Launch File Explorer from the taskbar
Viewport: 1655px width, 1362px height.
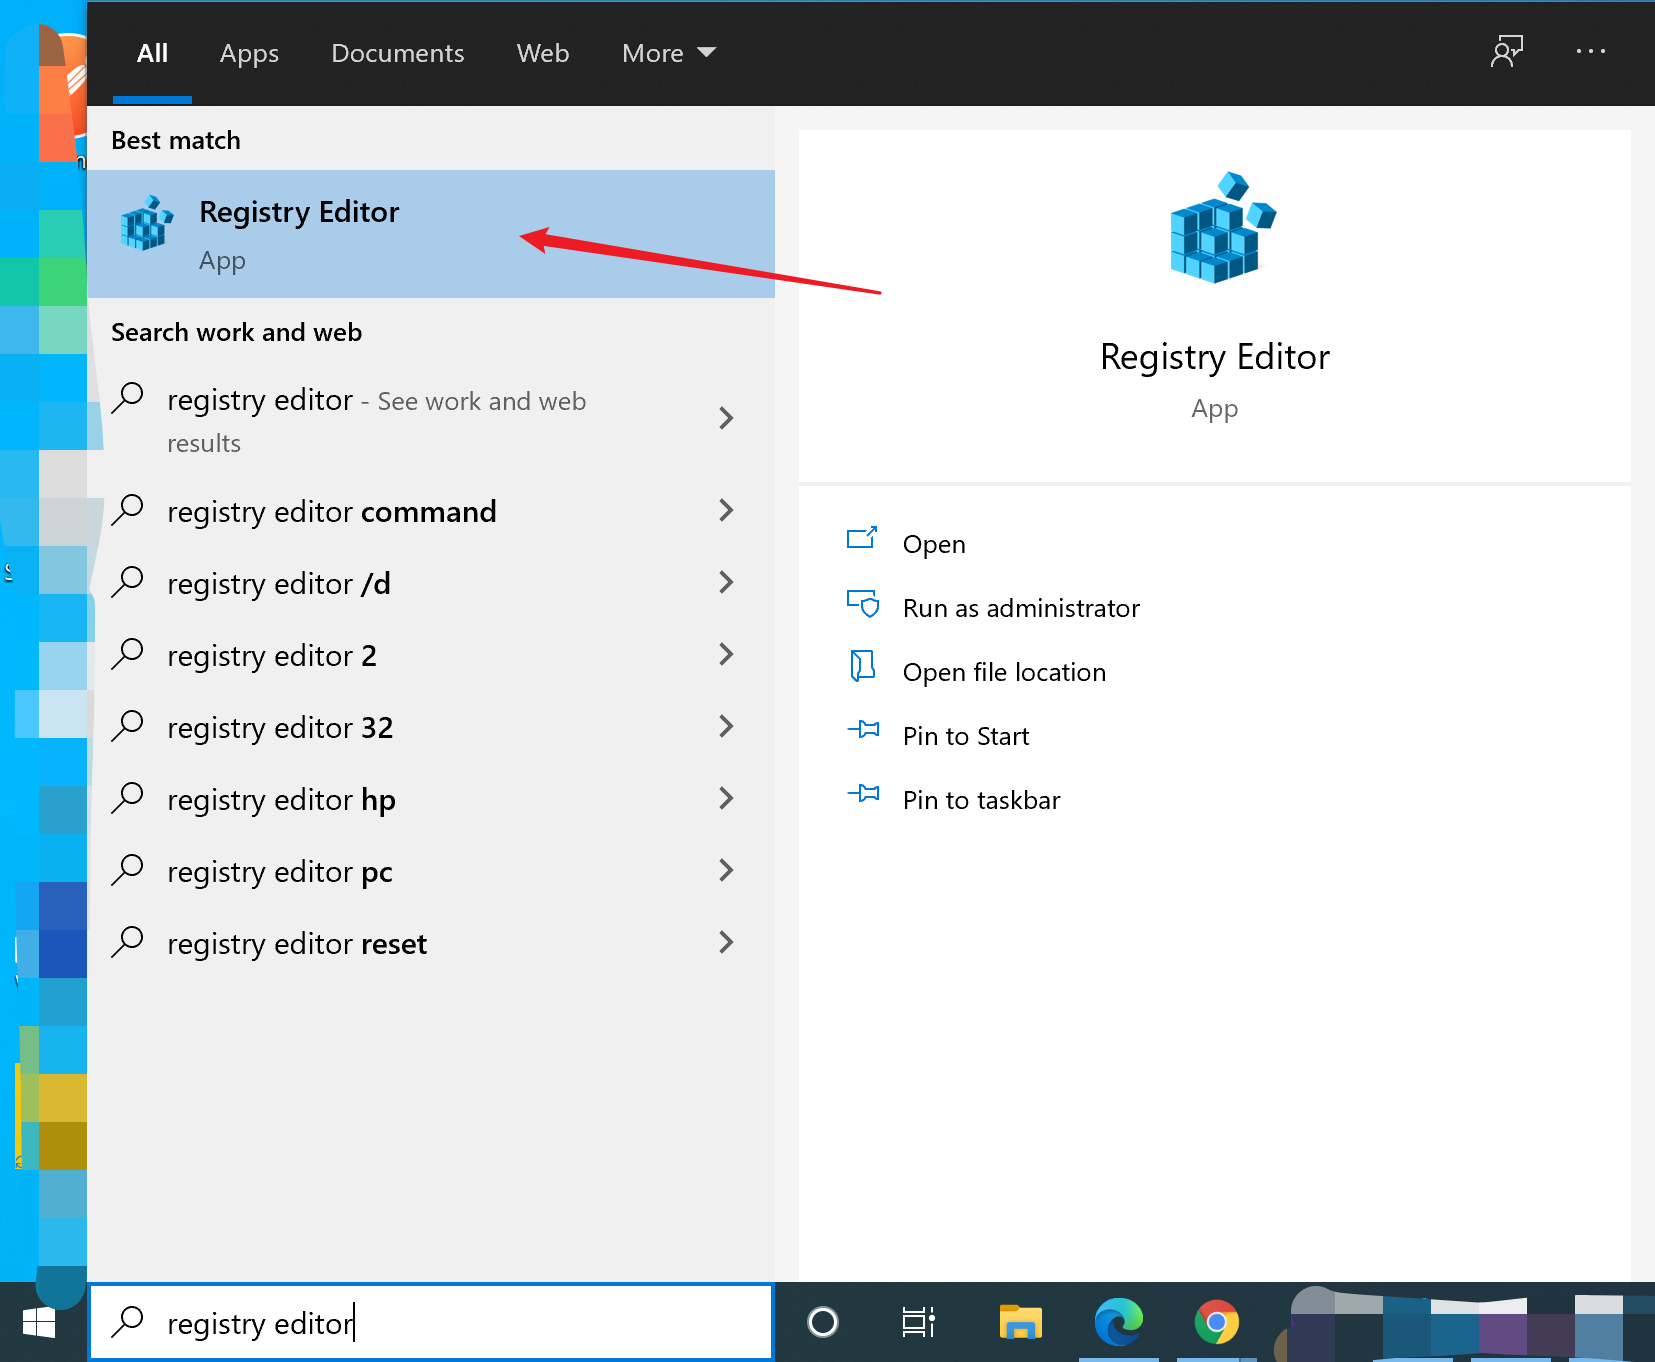(1020, 1322)
